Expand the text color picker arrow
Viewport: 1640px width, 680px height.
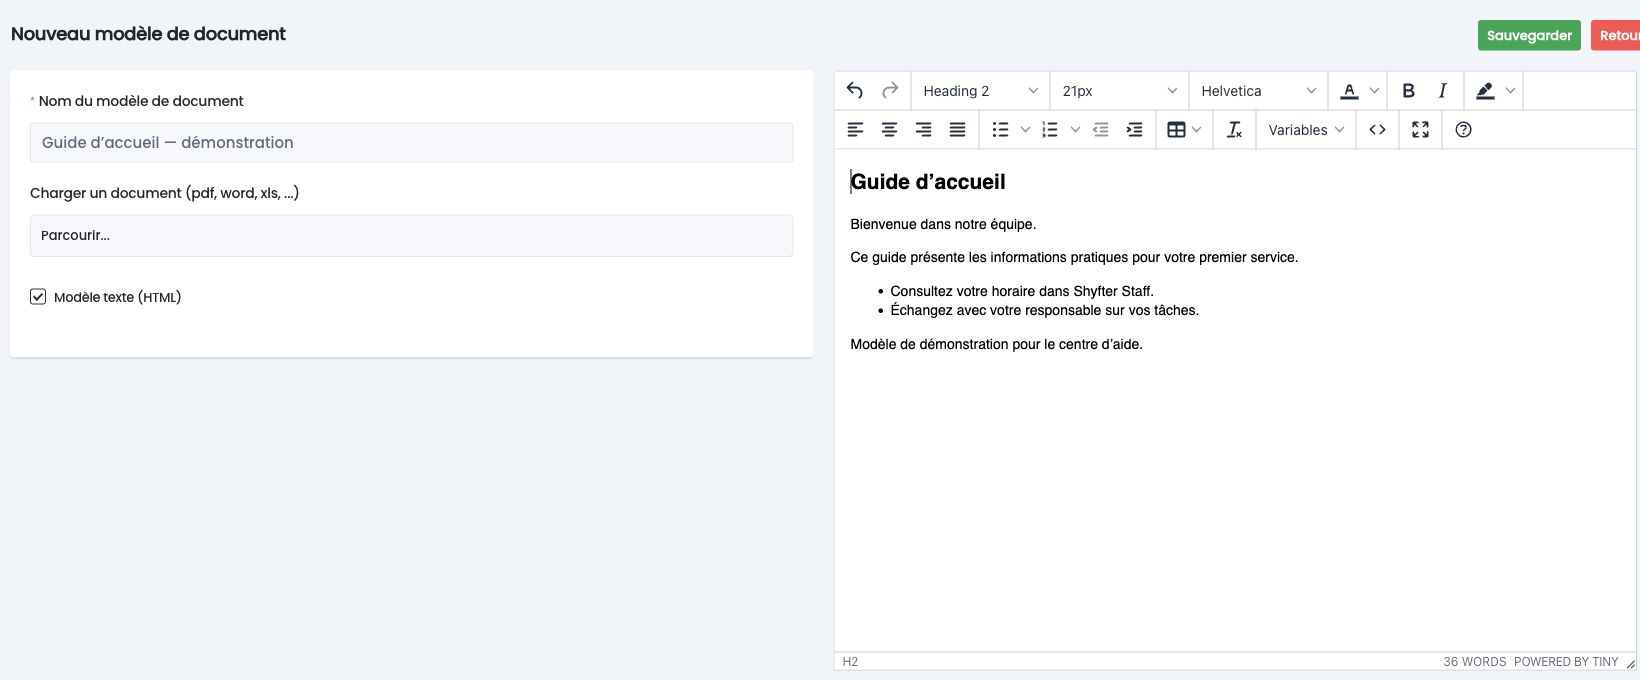click(1374, 90)
